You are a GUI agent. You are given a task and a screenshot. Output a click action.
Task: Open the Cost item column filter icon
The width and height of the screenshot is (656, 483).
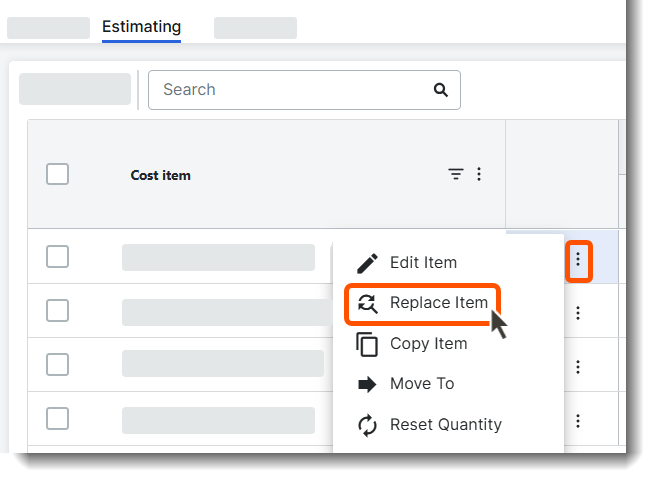point(456,174)
